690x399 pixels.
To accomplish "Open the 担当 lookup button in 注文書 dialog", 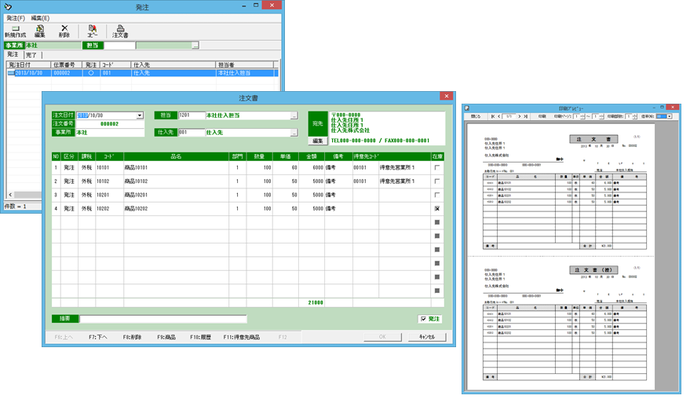I will tap(294, 115).
